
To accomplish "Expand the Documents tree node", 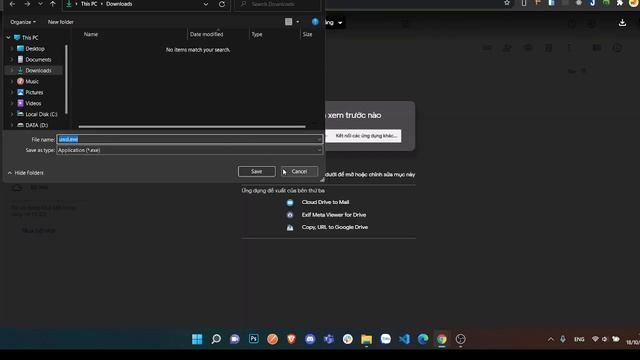I will click(x=12, y=60).
